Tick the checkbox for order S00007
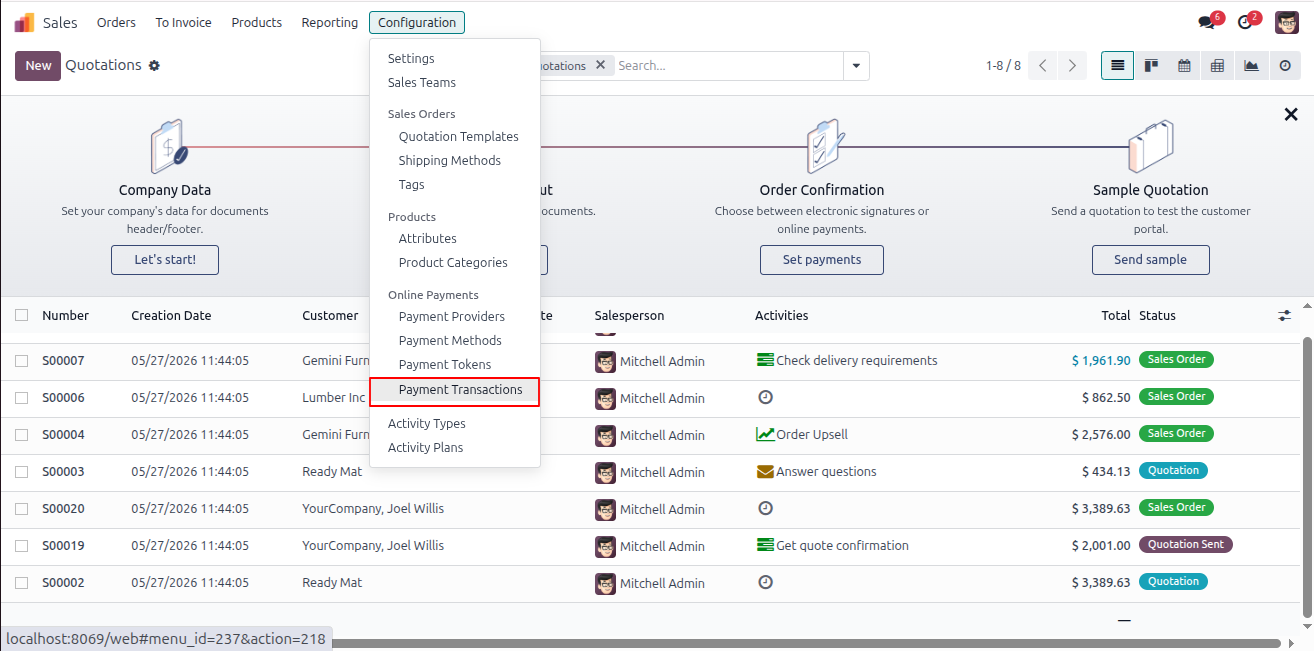This screenshot has height=651, width=1314. tap(22, 361)
